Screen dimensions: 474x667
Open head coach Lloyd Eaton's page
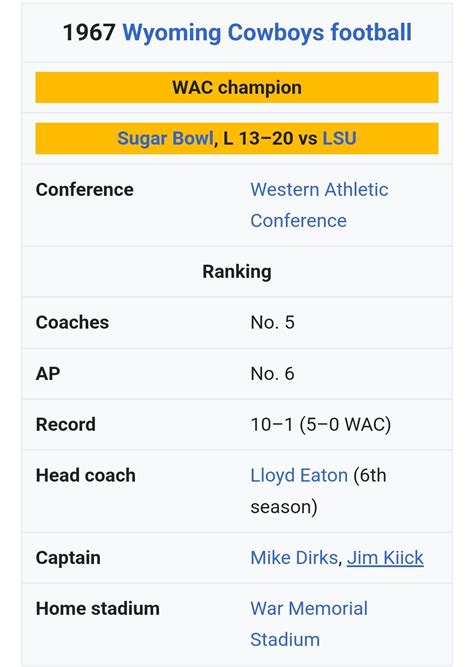[299, 476]
